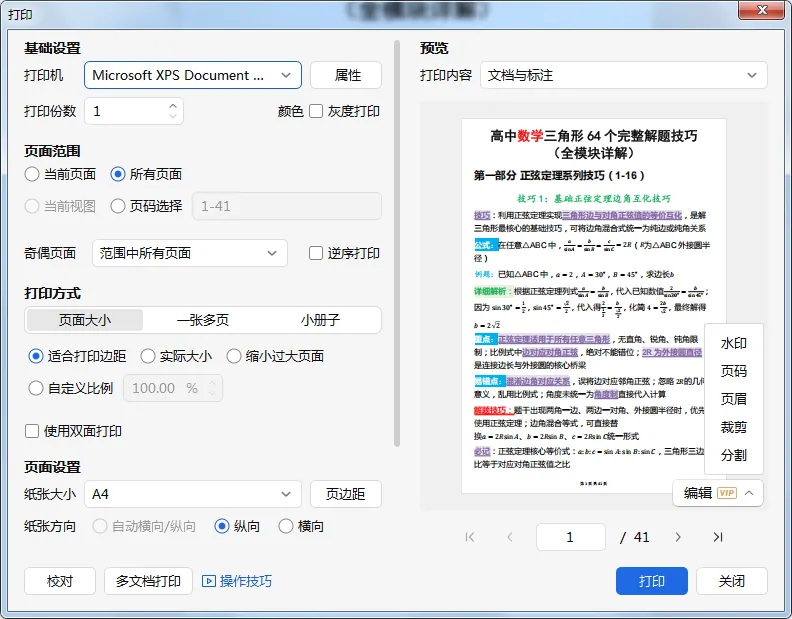Click the video icon beside 操作技巧

(209, 581)
